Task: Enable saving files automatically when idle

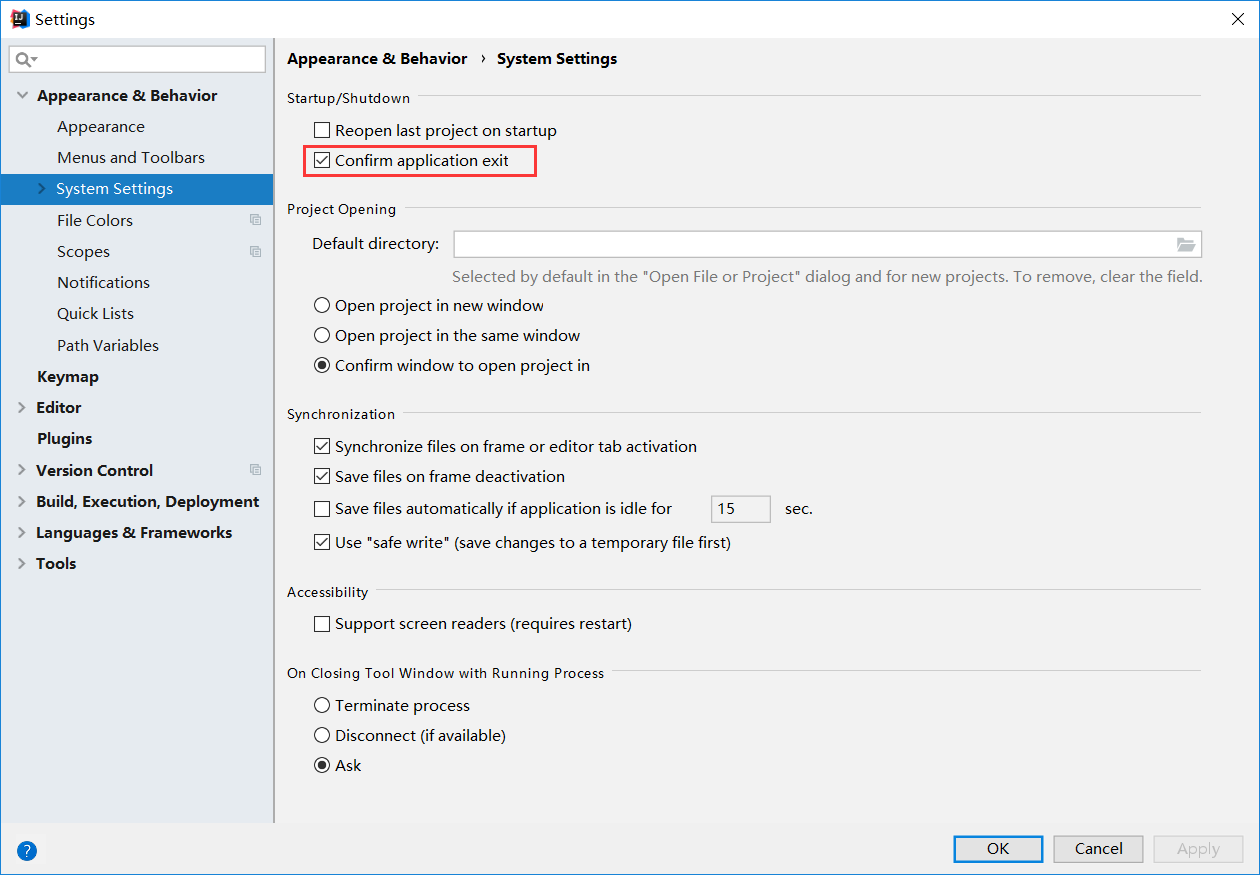Action: tap(322, 509)
